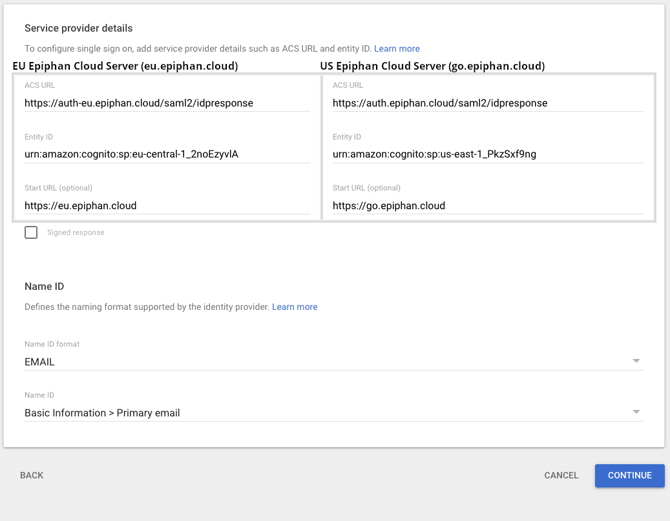Click the Service provider details heading

pos(79,28)
